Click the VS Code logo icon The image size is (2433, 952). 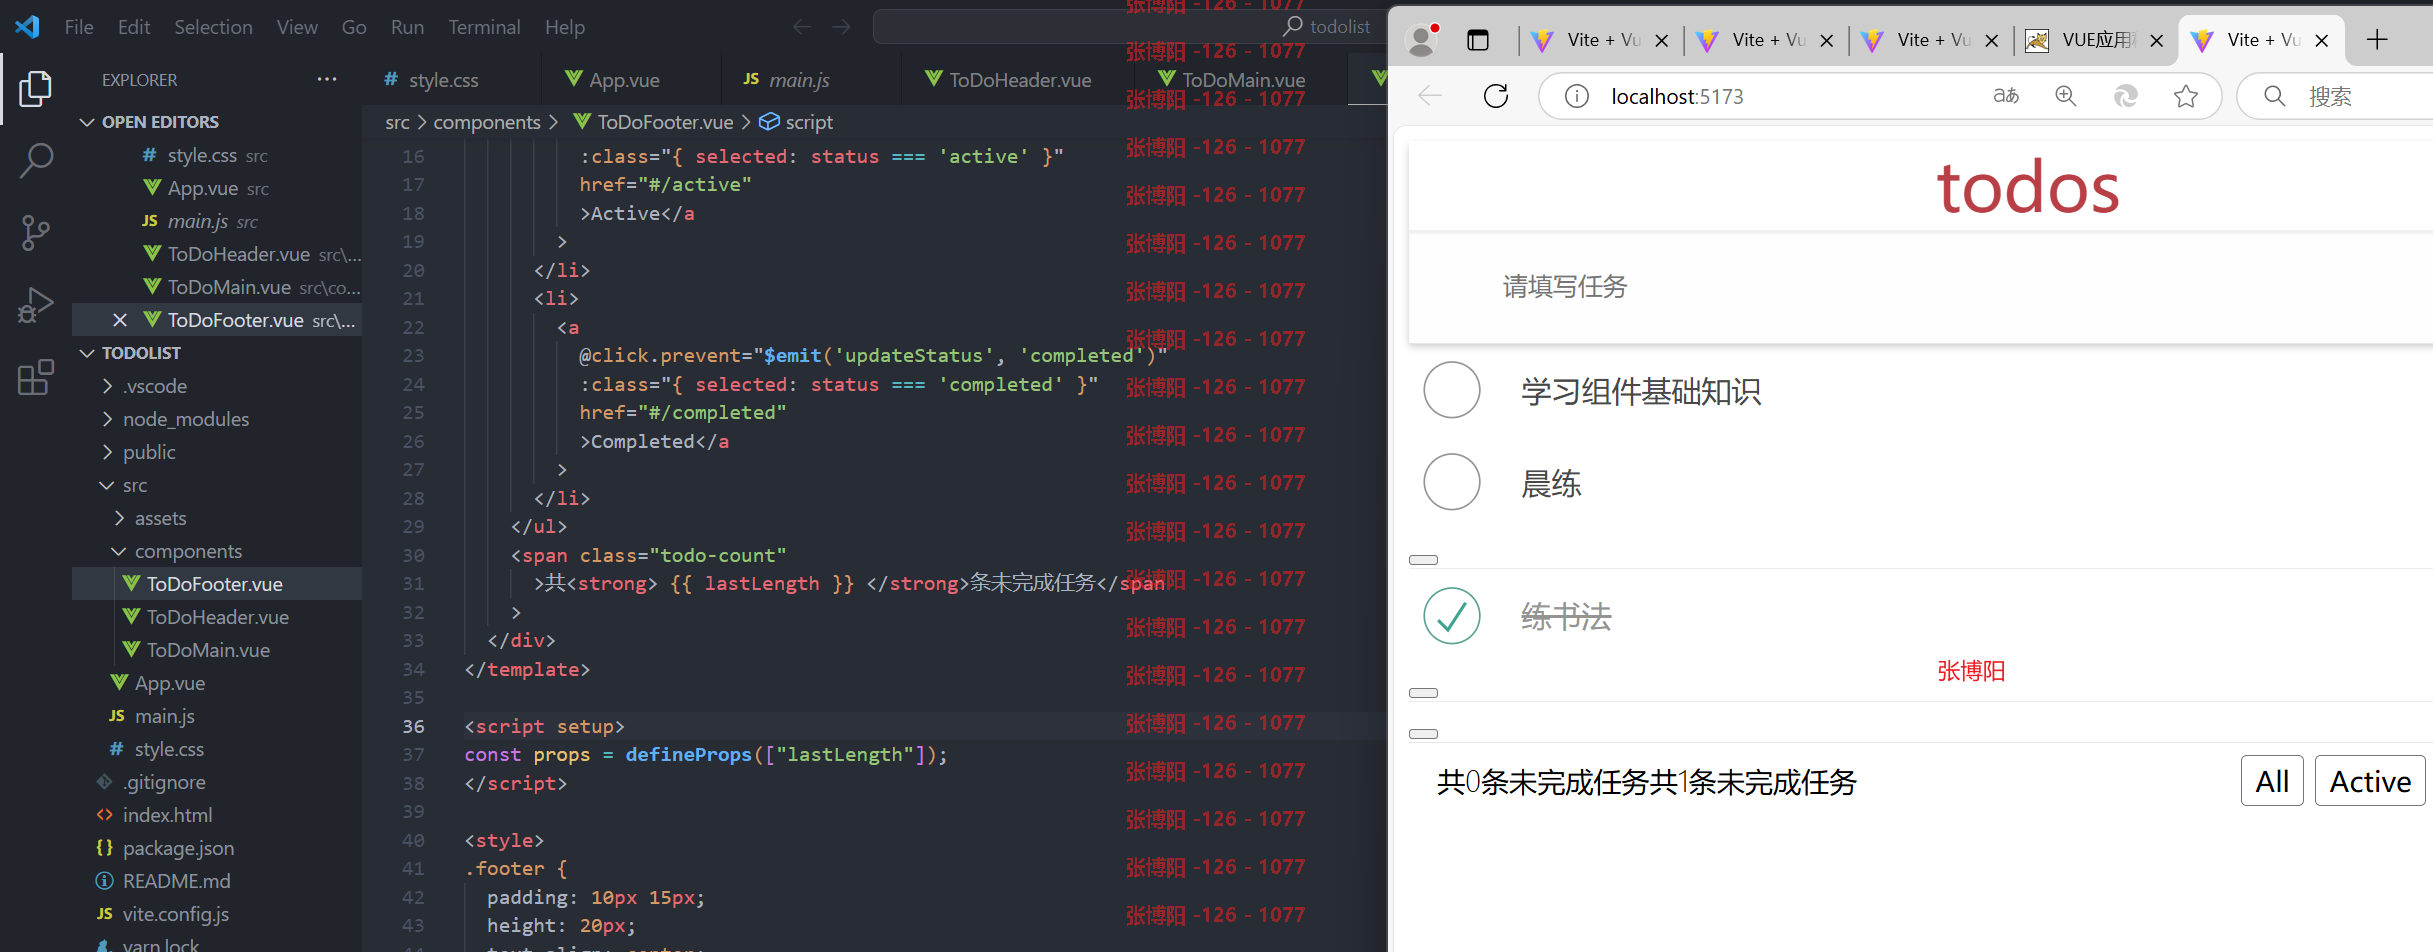tap(28, 27)
